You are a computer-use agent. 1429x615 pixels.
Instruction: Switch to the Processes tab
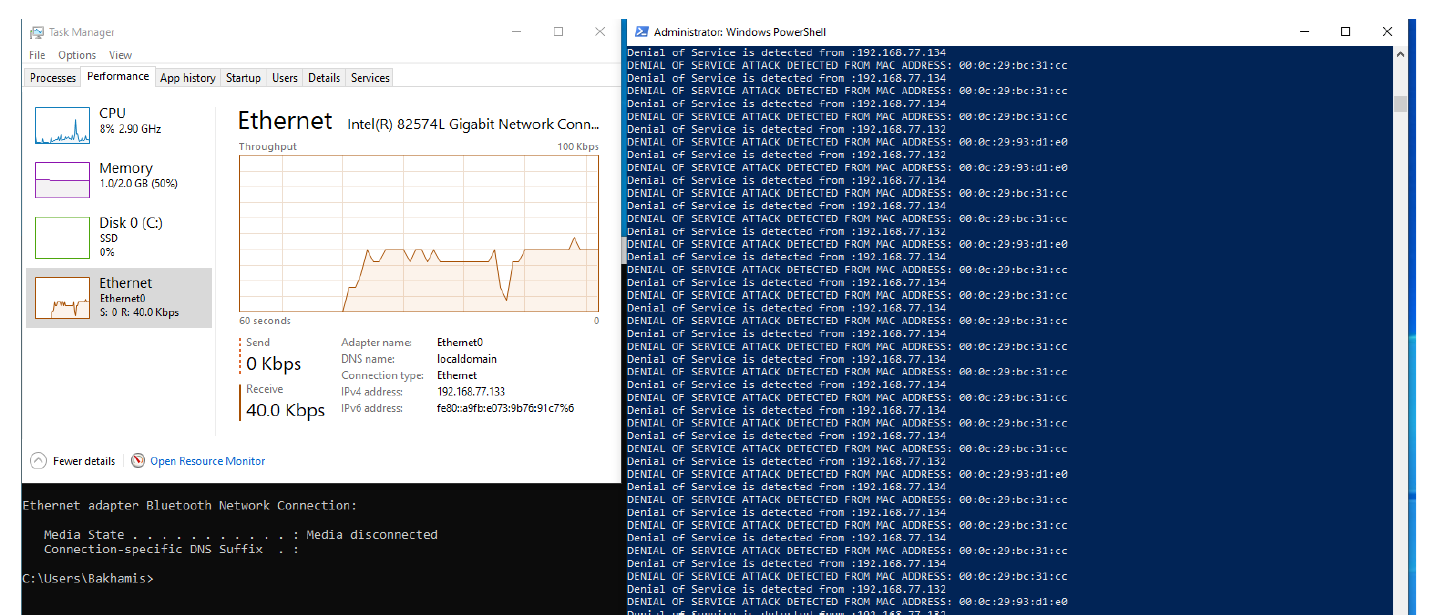(53, 77)
